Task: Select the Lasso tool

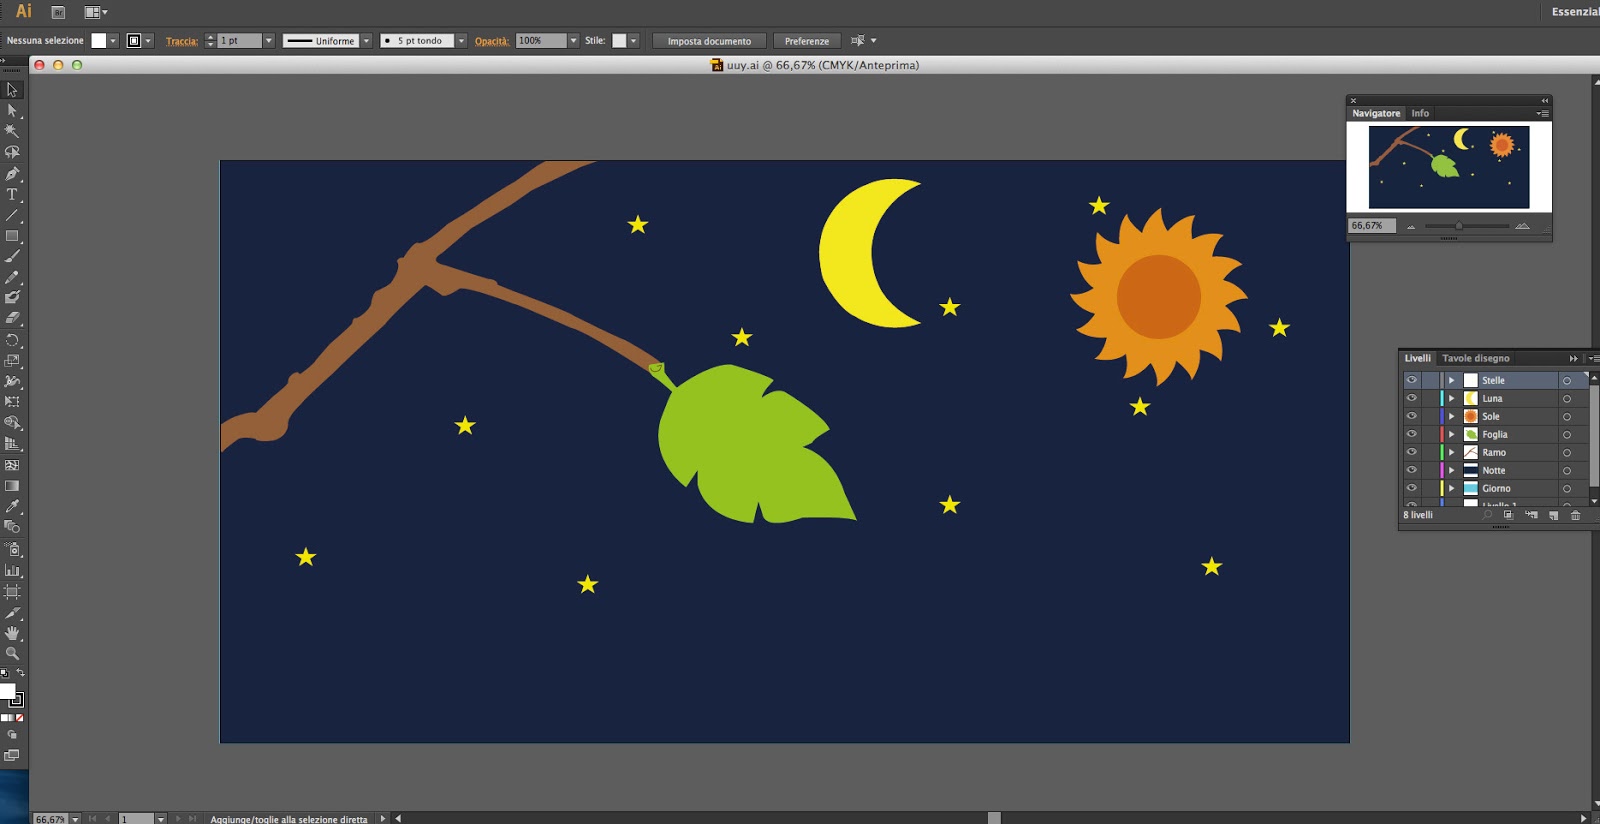Action: 12,152
